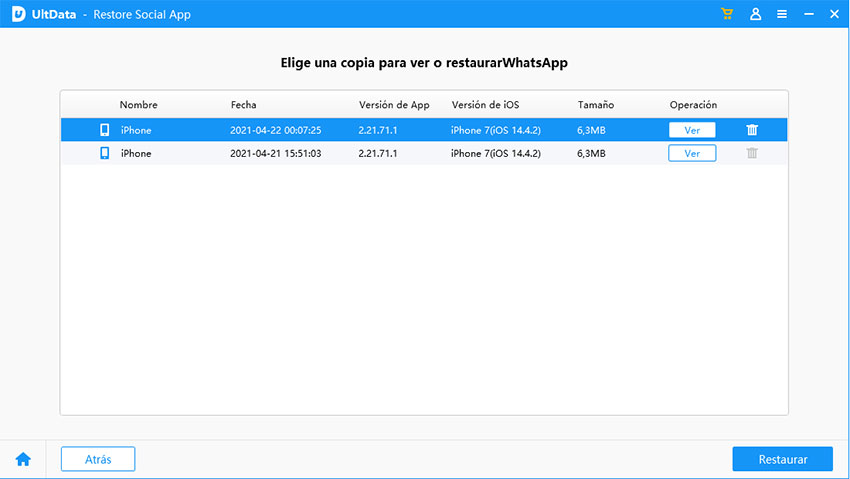Click 6,3MB size in 2021-04-21 row

[x=591, y=153]
